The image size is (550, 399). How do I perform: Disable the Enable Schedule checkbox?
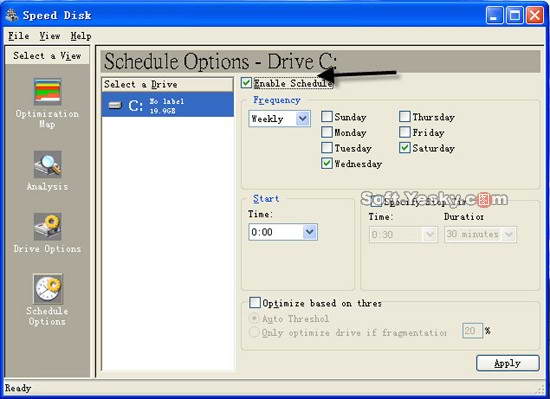(246, 83)
